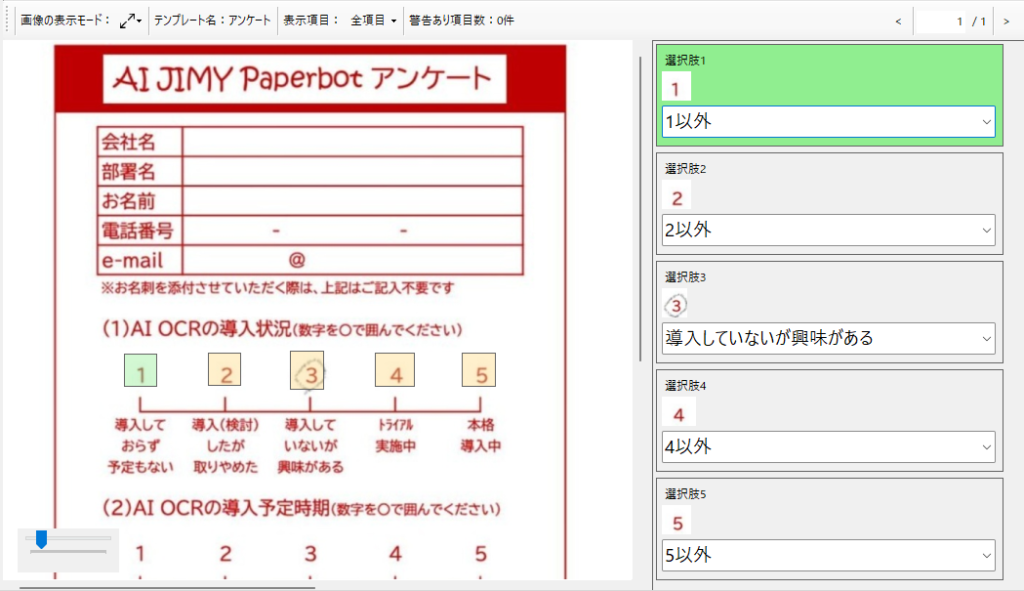
Task: Click the horizontal scrollbar under the image
Action: coord(167,587)
